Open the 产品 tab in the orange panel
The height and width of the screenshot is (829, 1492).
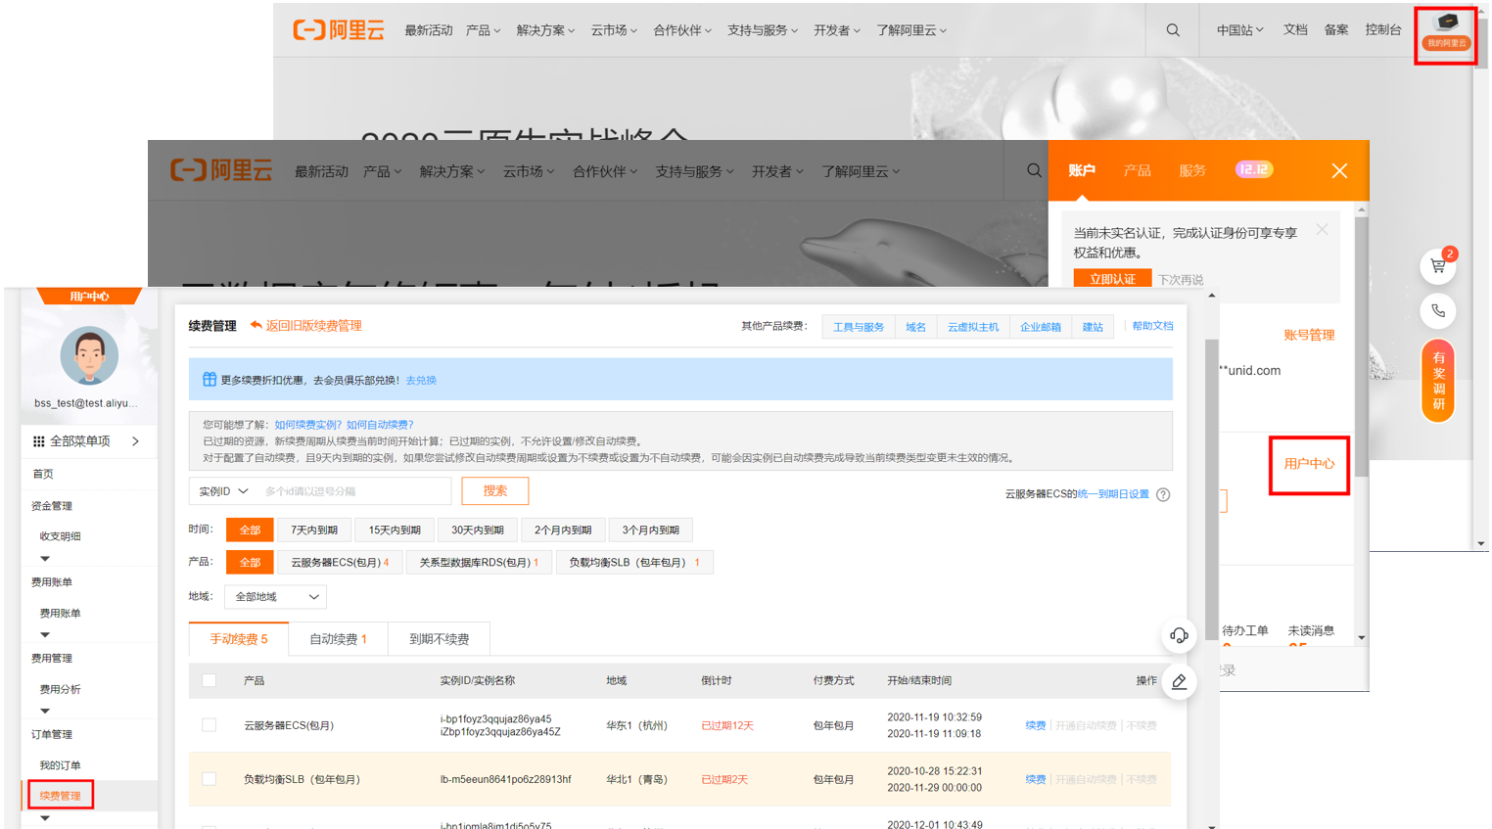point(1137,170)
